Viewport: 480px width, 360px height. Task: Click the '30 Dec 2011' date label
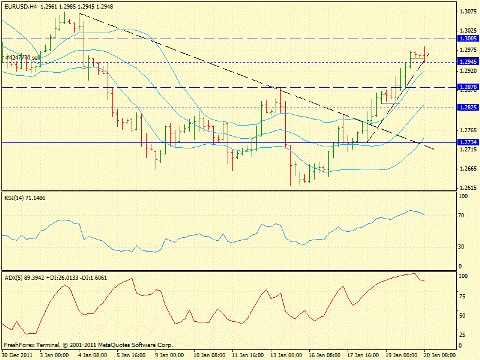tap(17, 355)
